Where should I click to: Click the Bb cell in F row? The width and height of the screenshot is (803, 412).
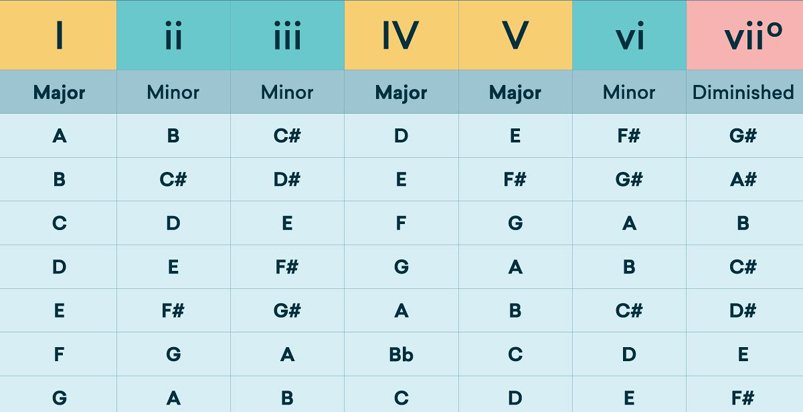click(402, 354)
